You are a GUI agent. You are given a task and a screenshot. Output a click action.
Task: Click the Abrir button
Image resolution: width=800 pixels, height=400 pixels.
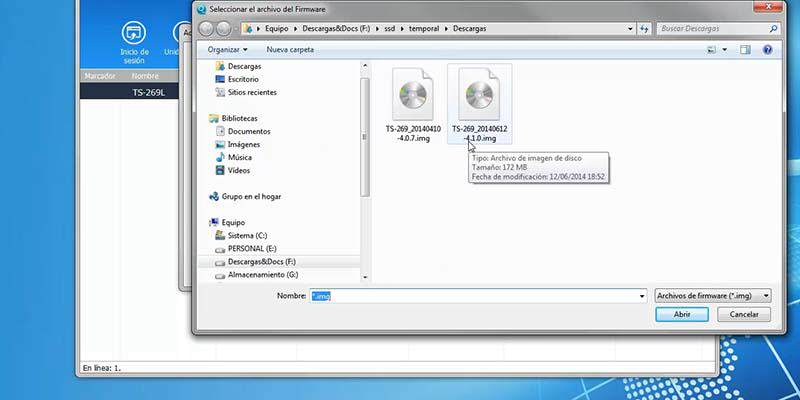(x=682, y=314)
